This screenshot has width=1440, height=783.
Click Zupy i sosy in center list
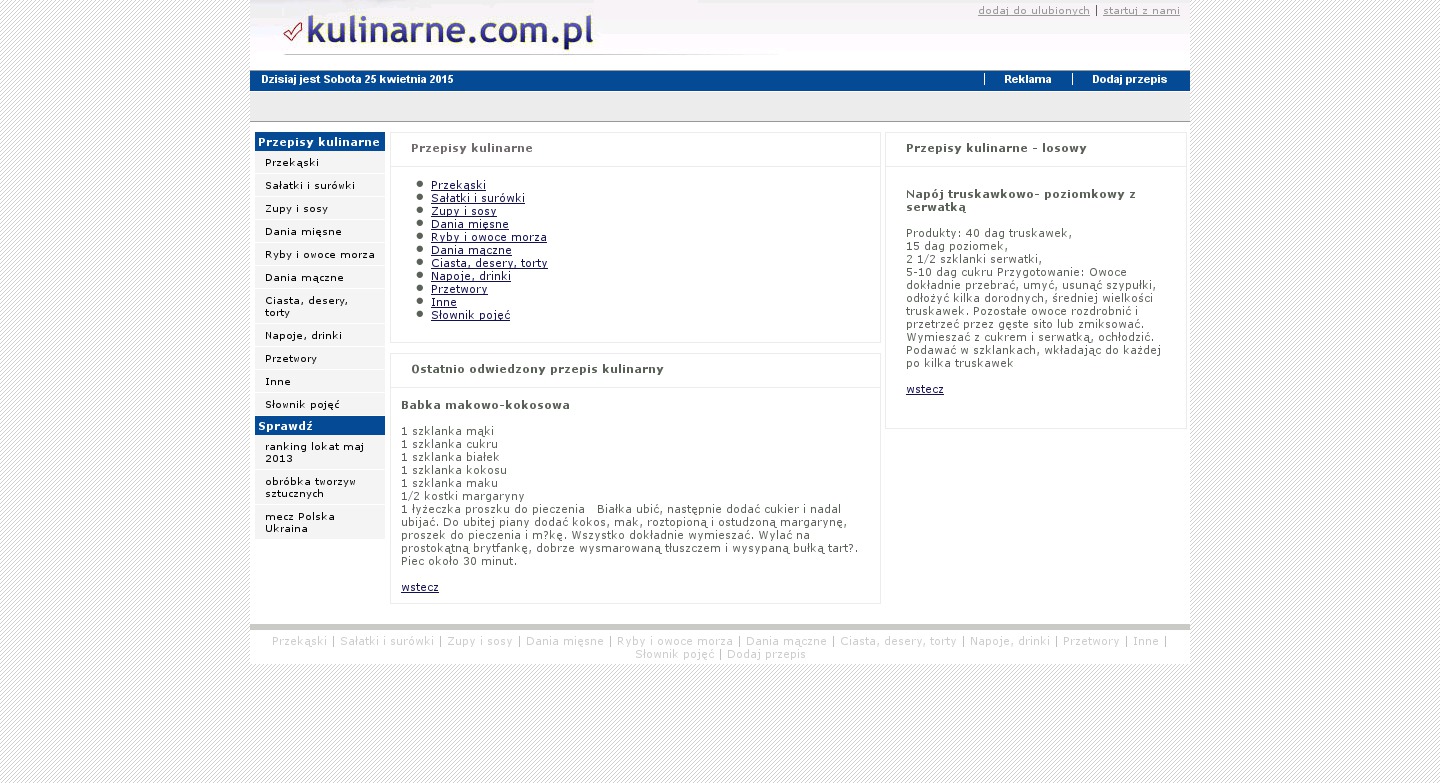(x=463, y=211)
